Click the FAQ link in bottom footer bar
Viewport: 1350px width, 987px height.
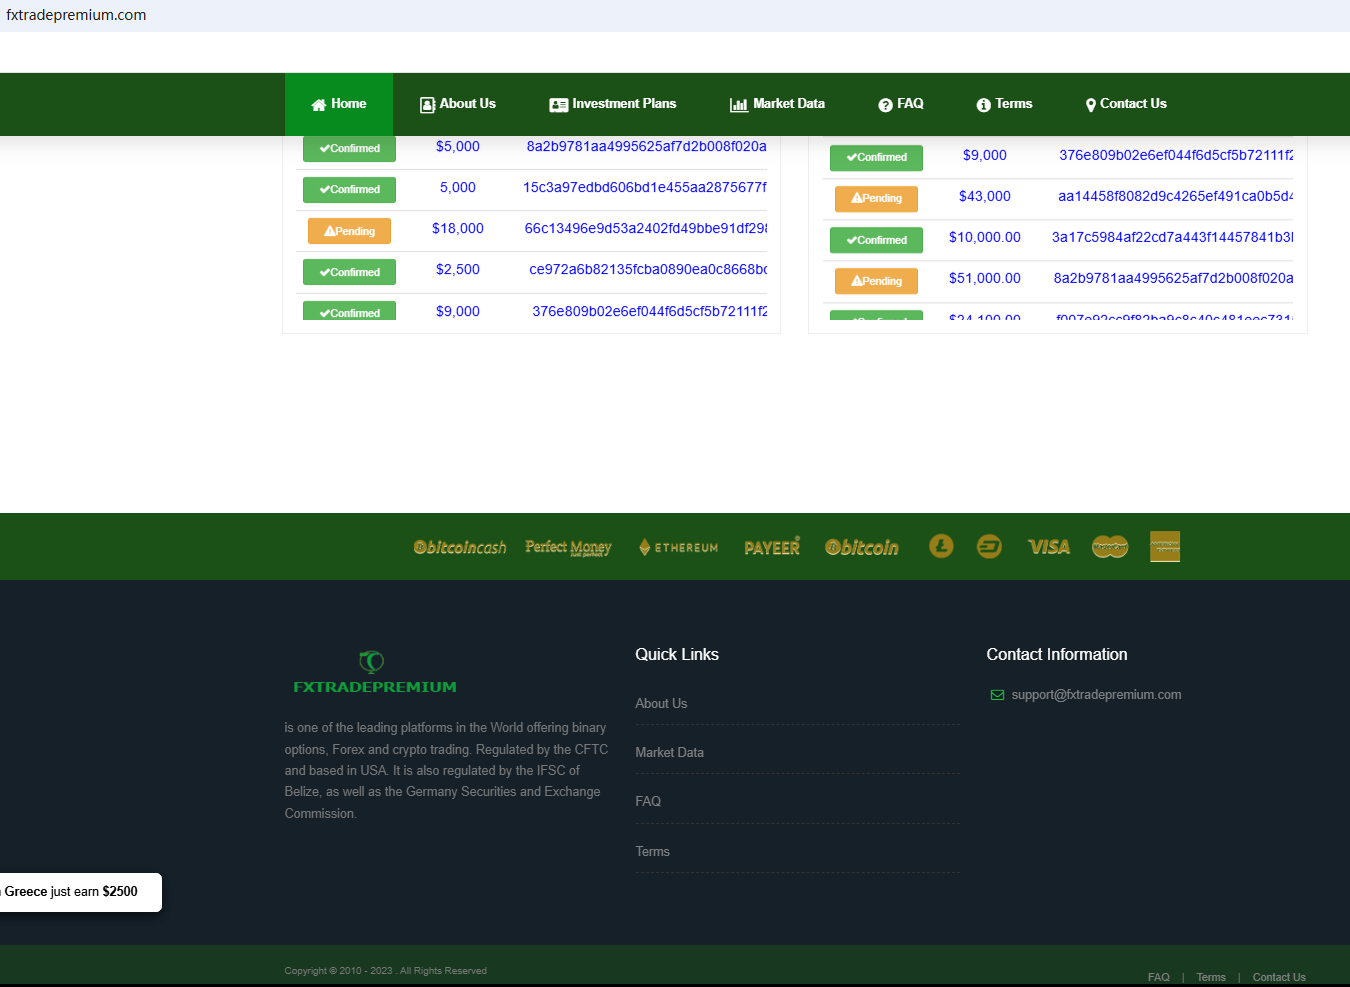[1158, 977]
